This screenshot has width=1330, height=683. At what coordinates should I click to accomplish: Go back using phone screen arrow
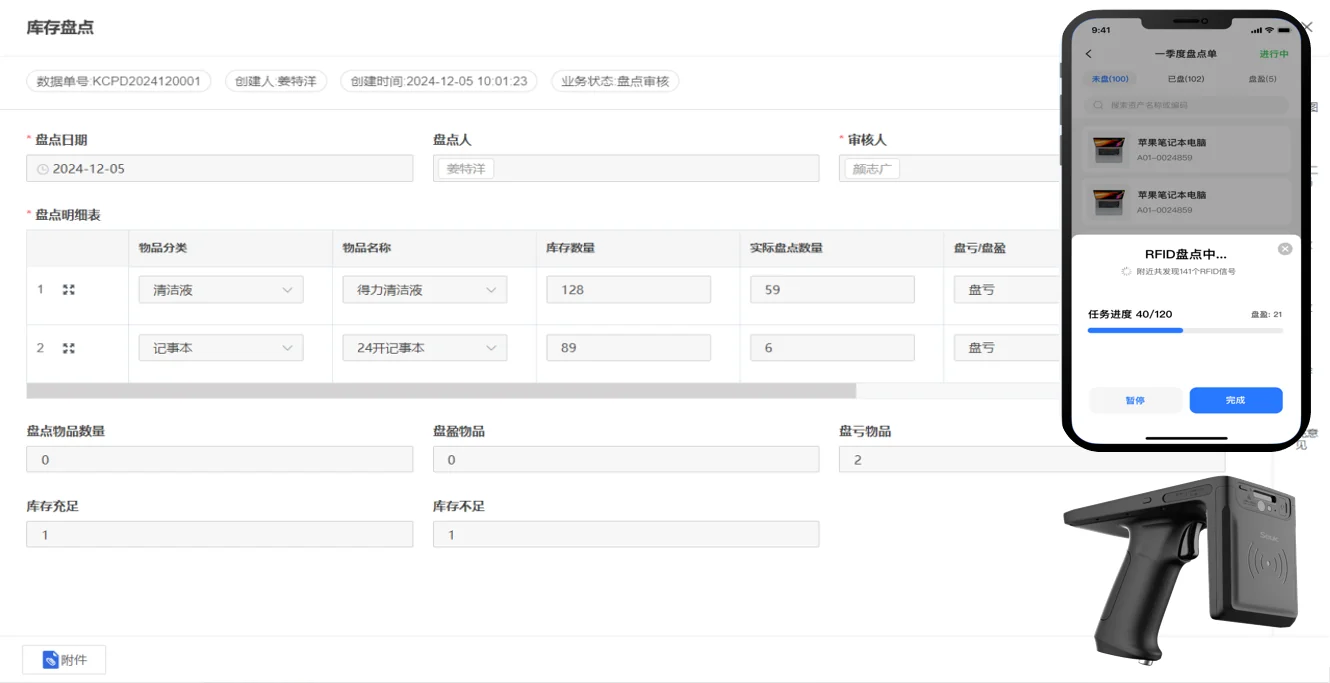(x=1089, y=54)
